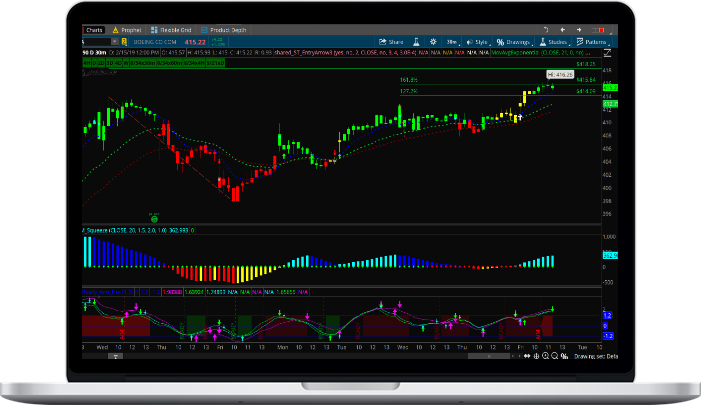This screenshot has height=405, width=701.
Task: Click the Drawing set: Default selector
Action: [595, 356]
